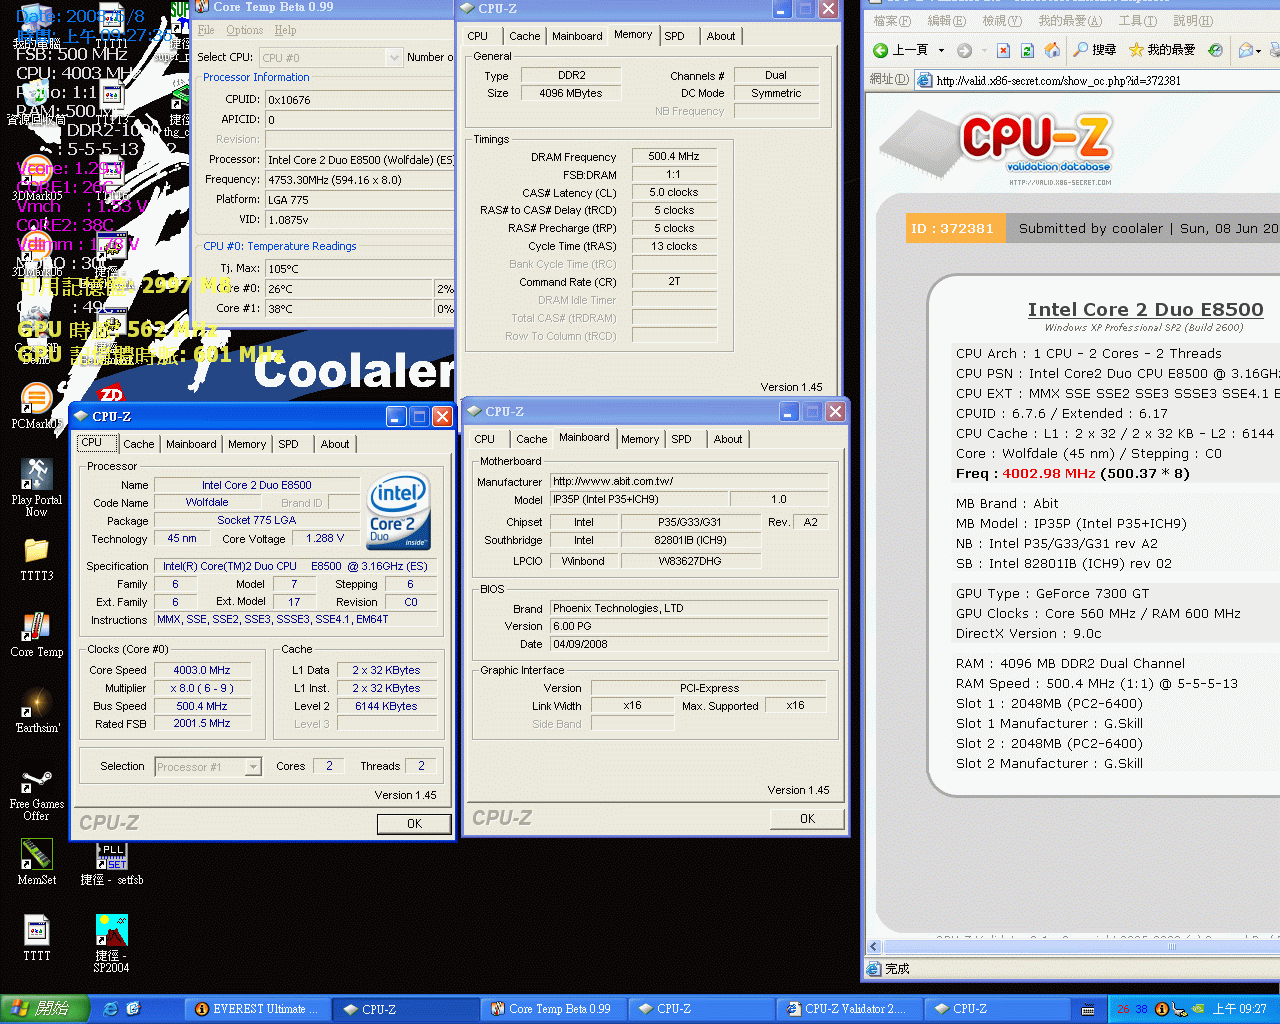Image resolution: width=1280 pixels, height=1024 pixels.
Task: Open the Options menu in Core Temp
Action: [244, 30]
